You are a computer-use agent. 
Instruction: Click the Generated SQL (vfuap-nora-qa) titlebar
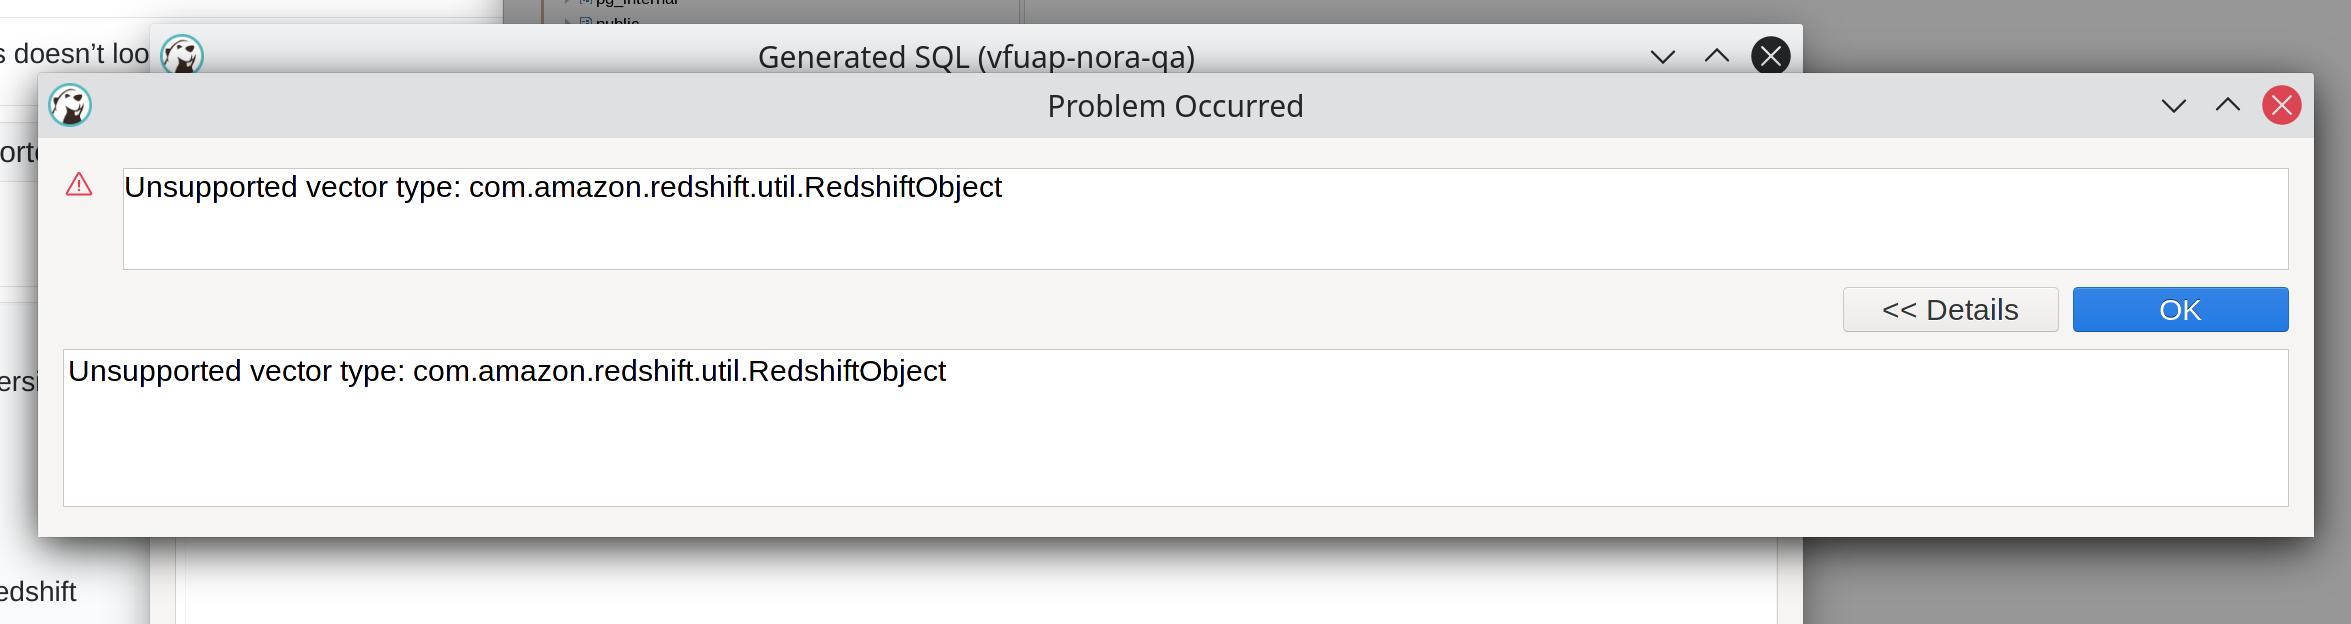[x=977, y=57]
